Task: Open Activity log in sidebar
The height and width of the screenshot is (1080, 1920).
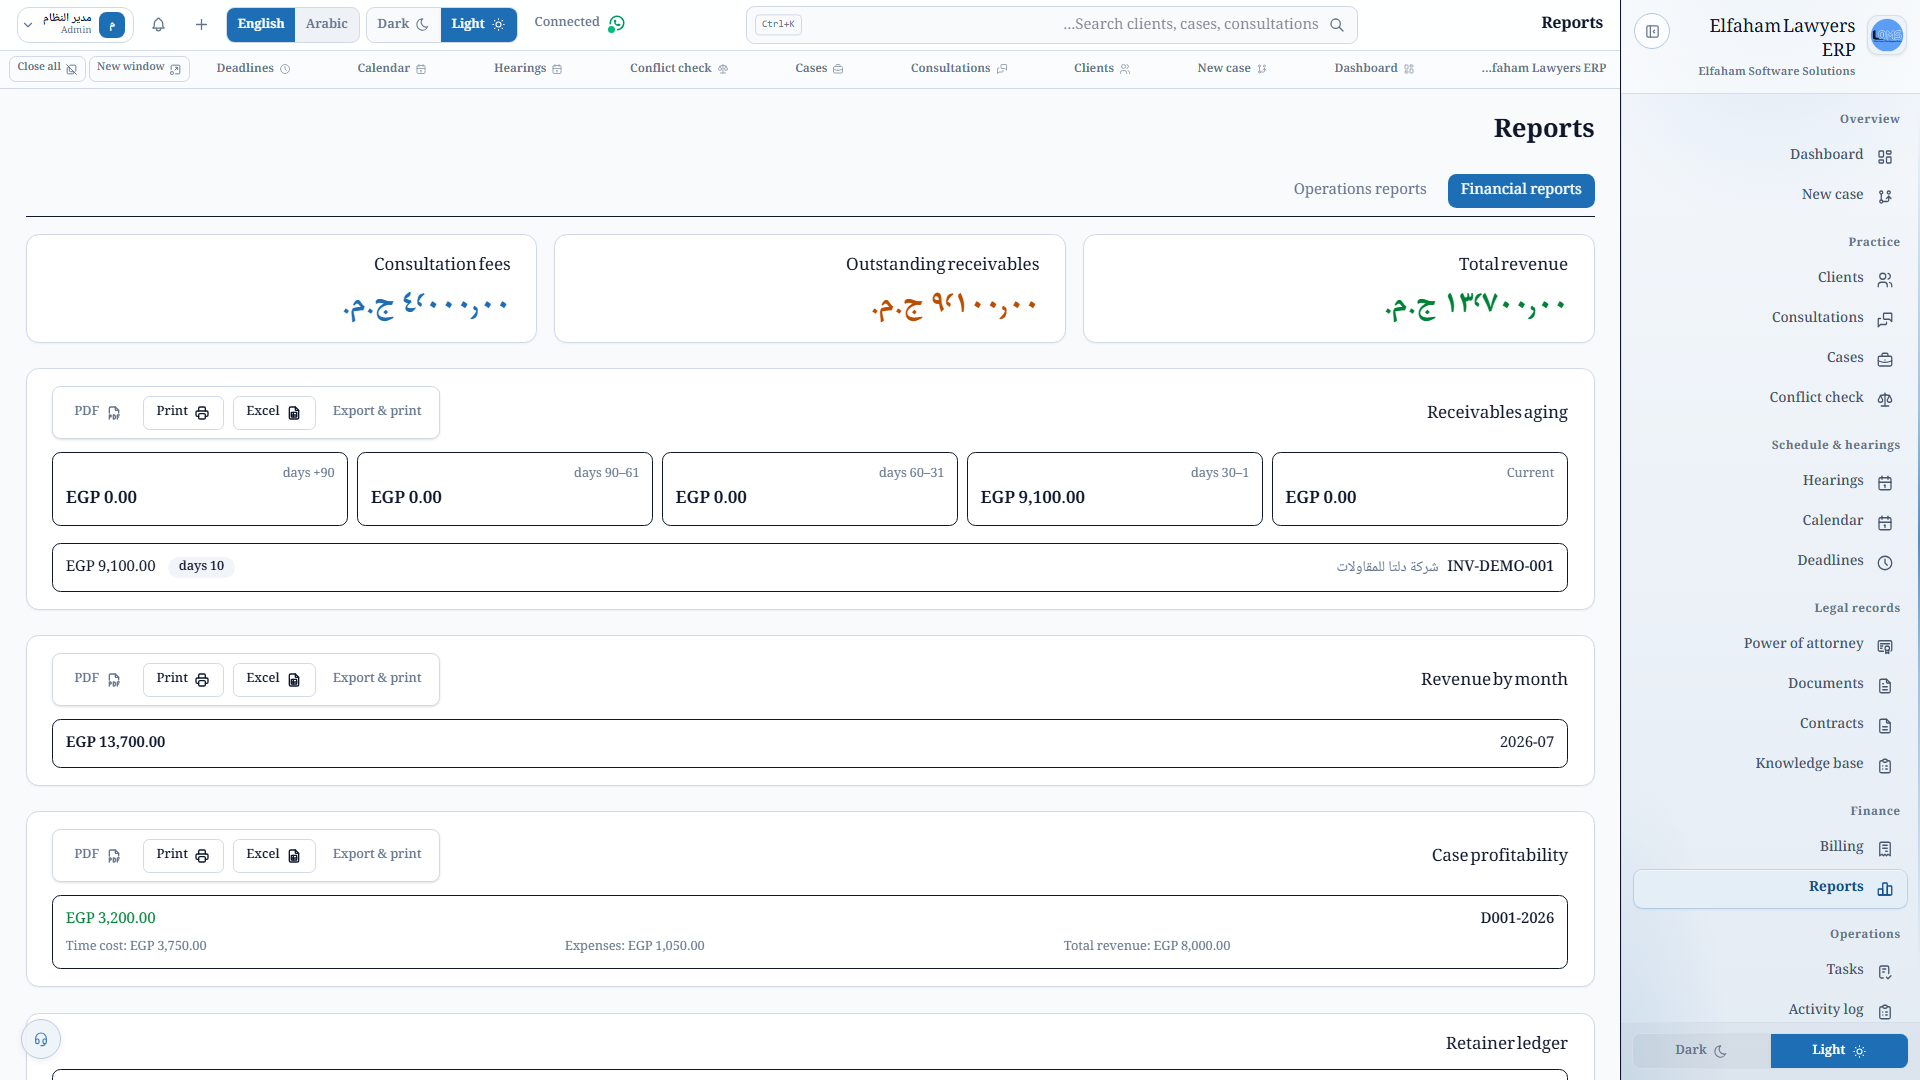Action: [1771, 1010]
